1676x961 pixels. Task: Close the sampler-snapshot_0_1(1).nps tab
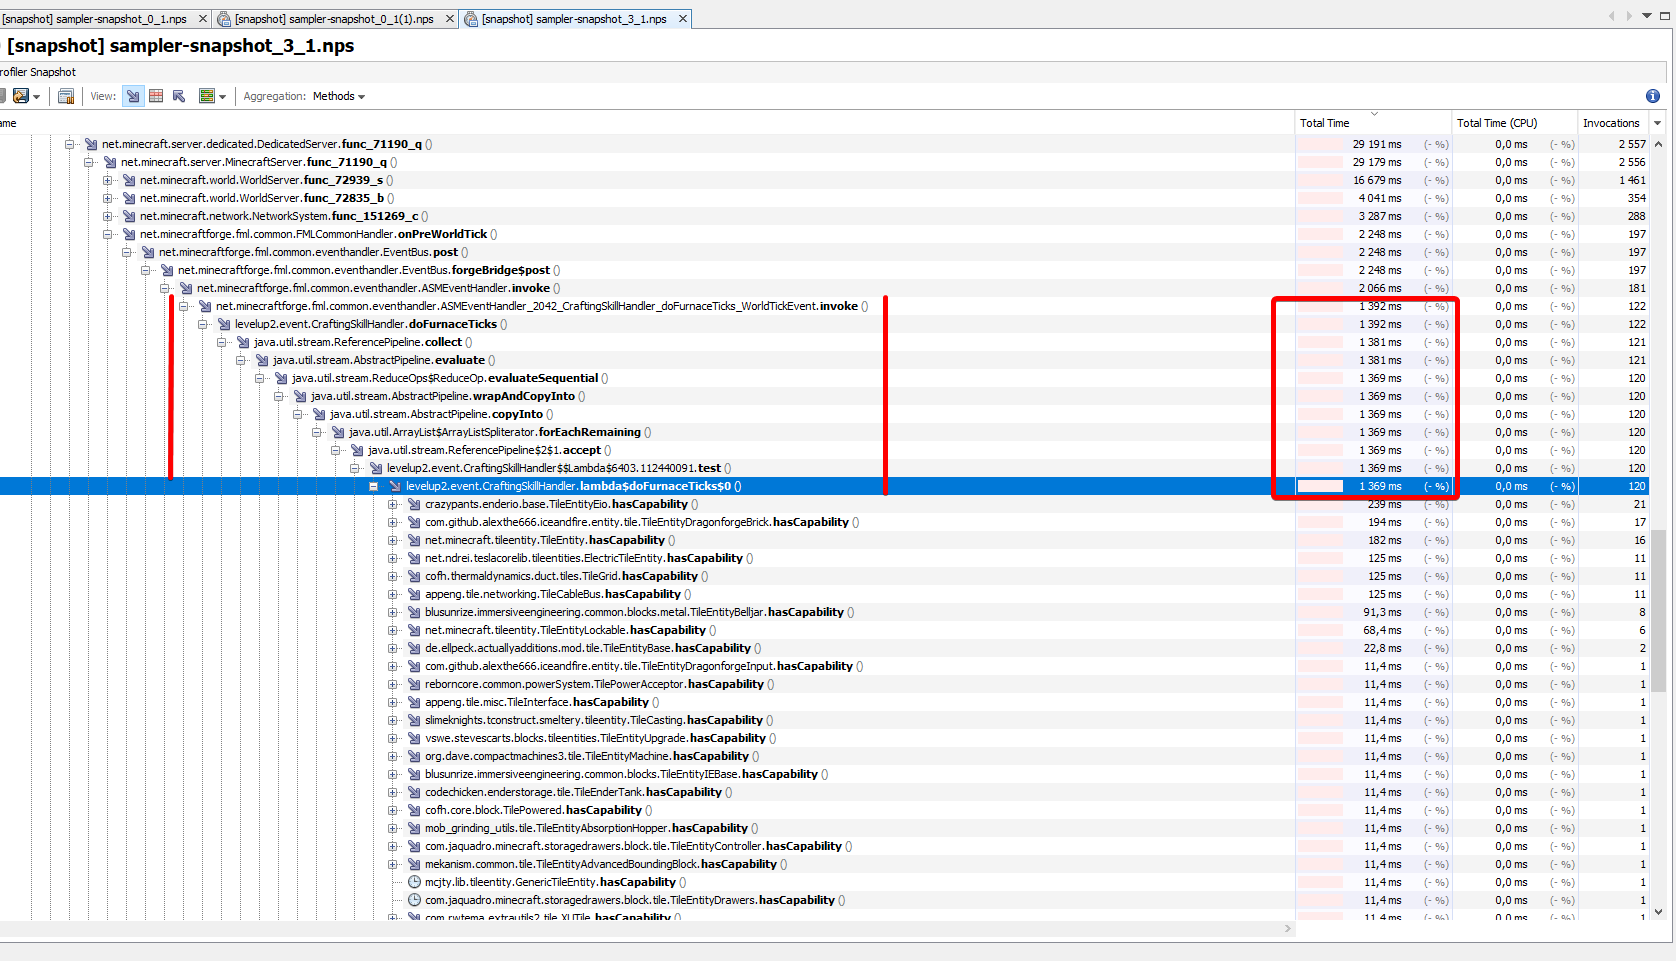click(x=449, y=19)
